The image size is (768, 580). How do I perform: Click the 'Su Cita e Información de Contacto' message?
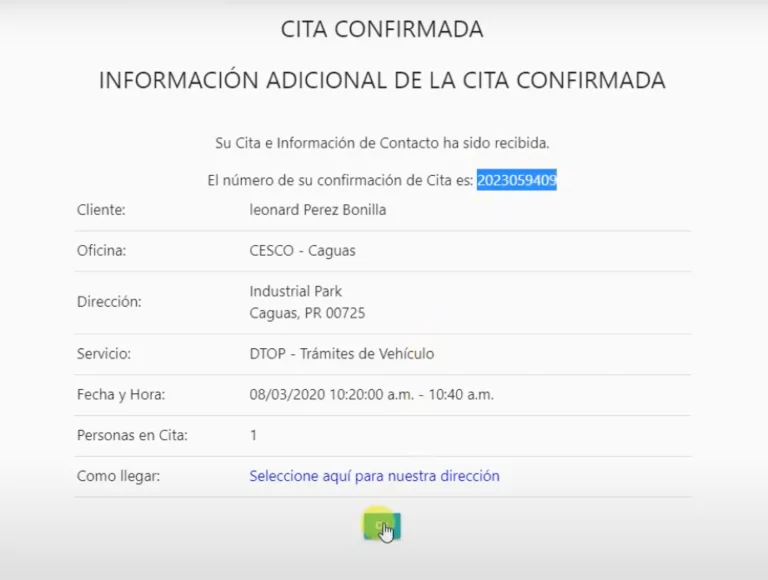pos(382,143)
